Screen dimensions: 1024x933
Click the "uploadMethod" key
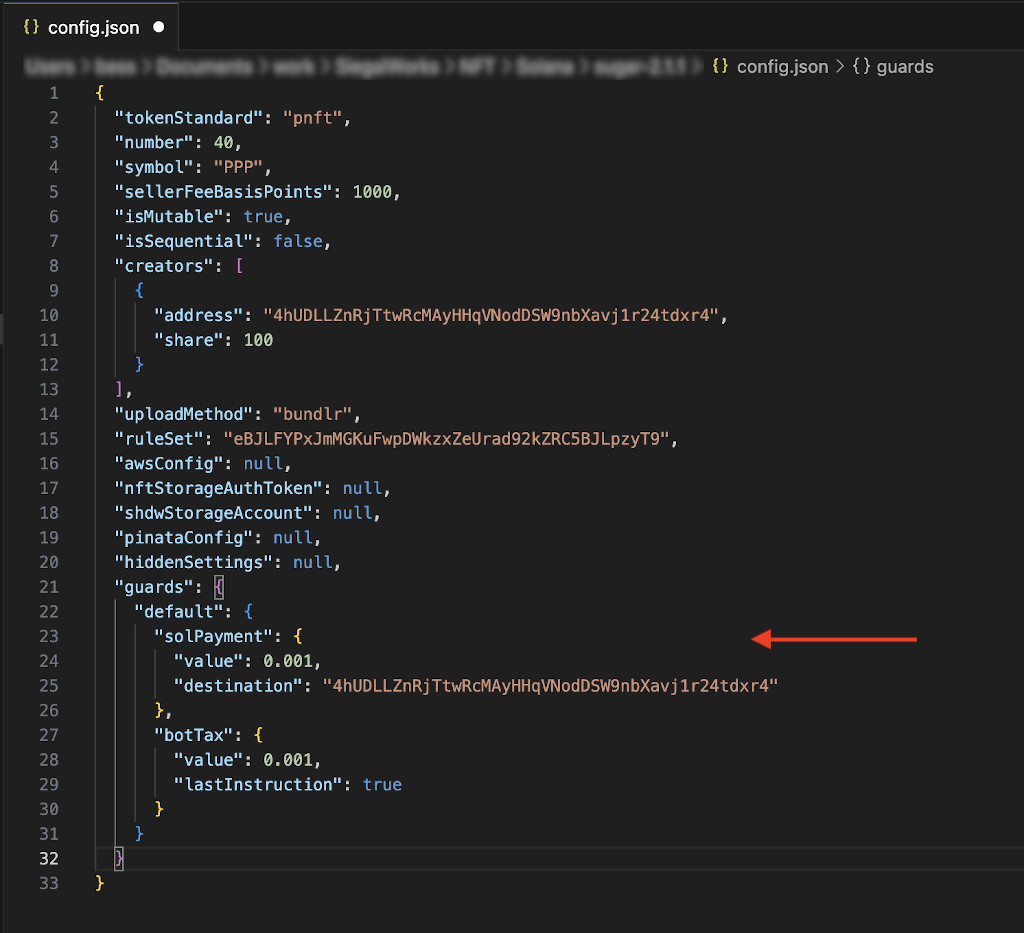(184, 415)
